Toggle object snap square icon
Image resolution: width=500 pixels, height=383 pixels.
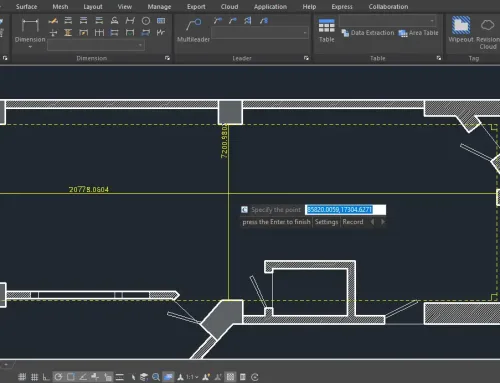point(71,377)
